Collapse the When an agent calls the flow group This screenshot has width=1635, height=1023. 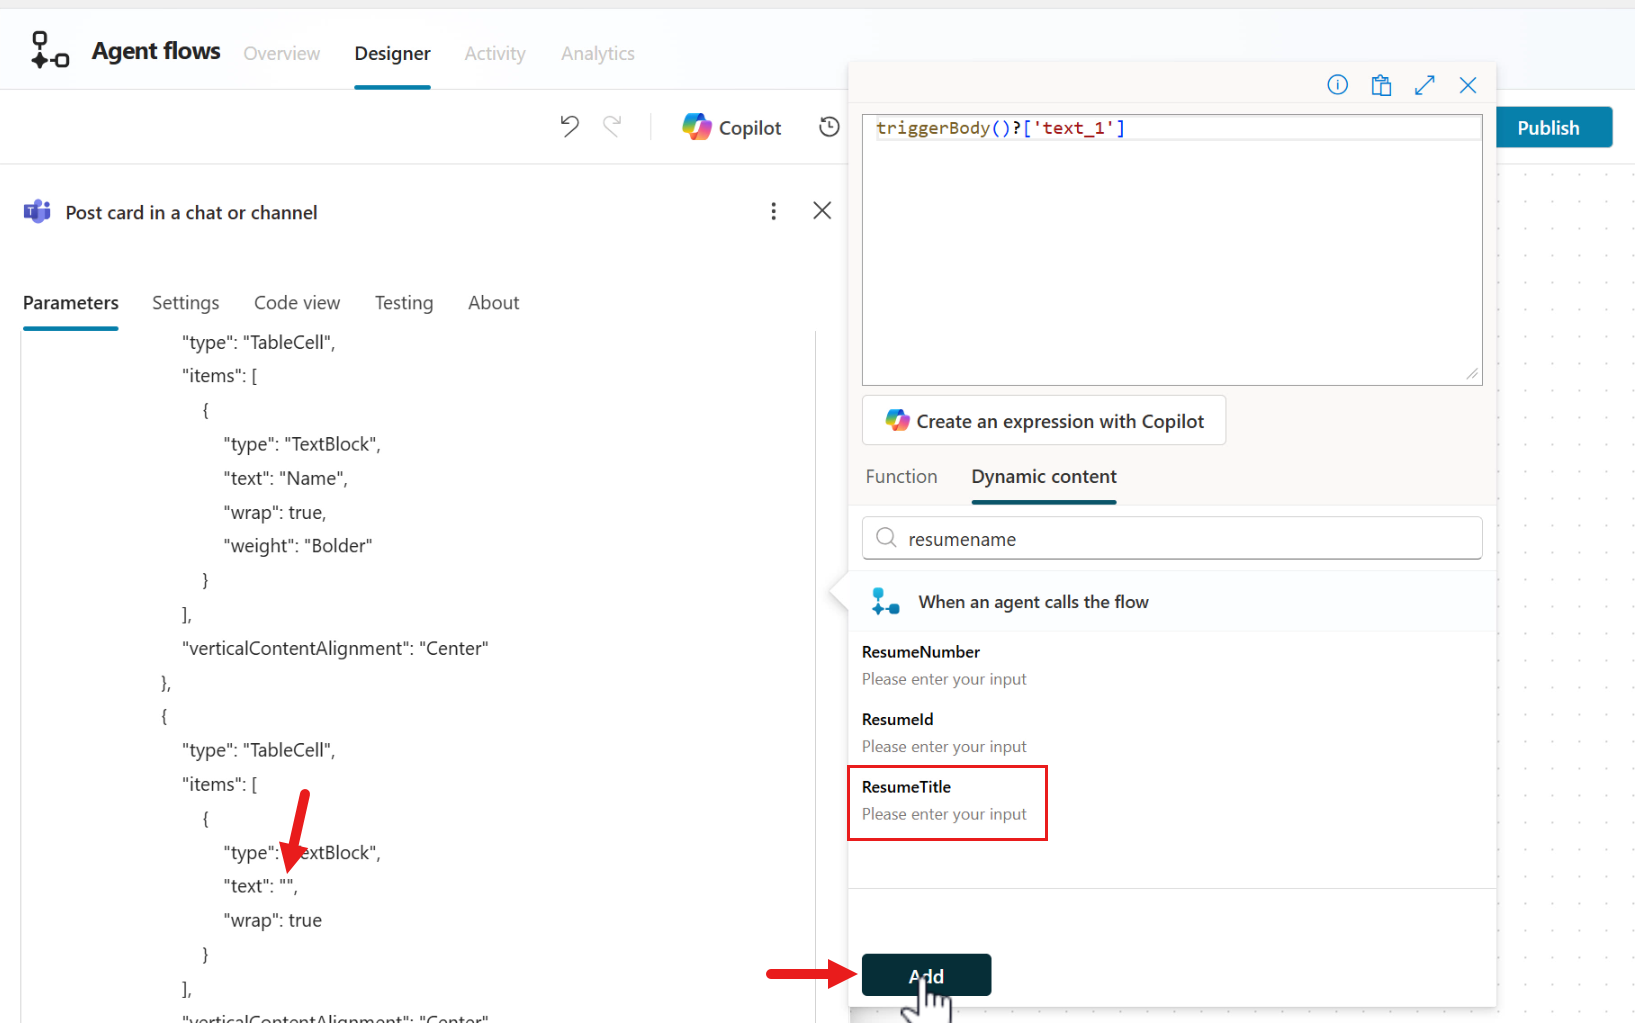click(1033, 602)
